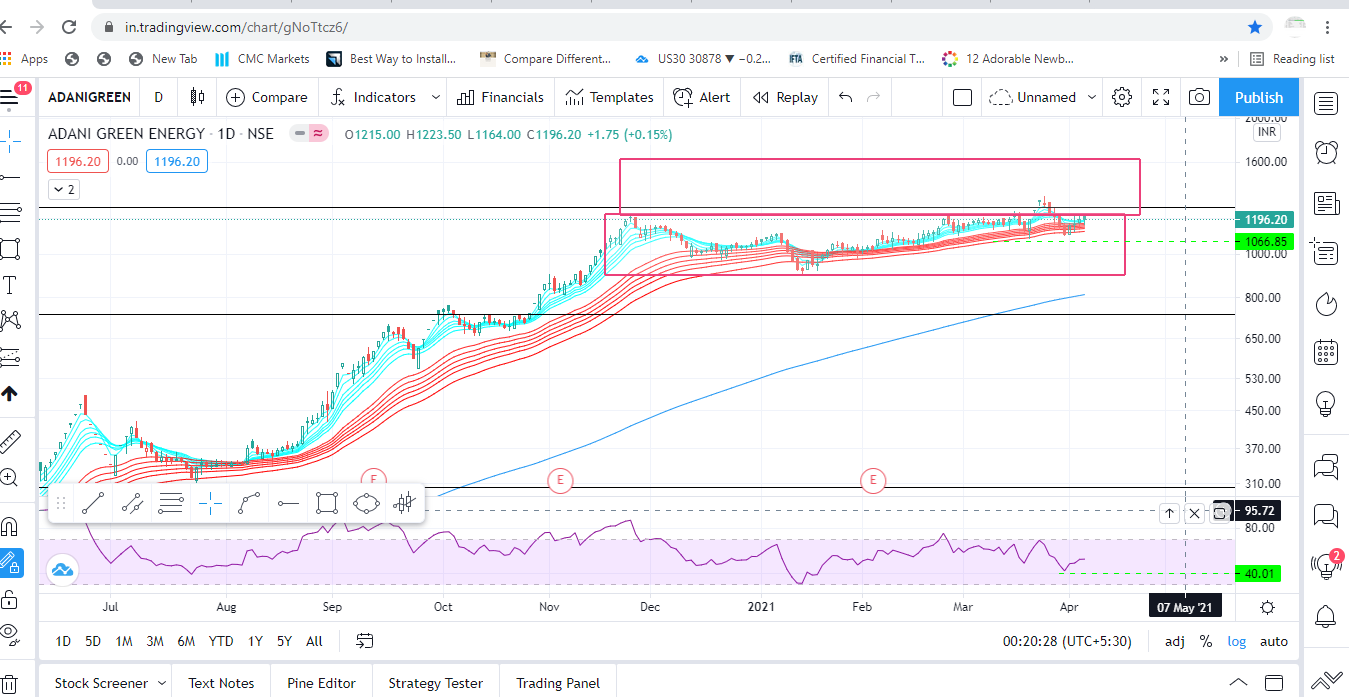This screenshot has height=697, width=1349.
Task: Open the alerts clock panel
Action: click(x=1326, y=152)
